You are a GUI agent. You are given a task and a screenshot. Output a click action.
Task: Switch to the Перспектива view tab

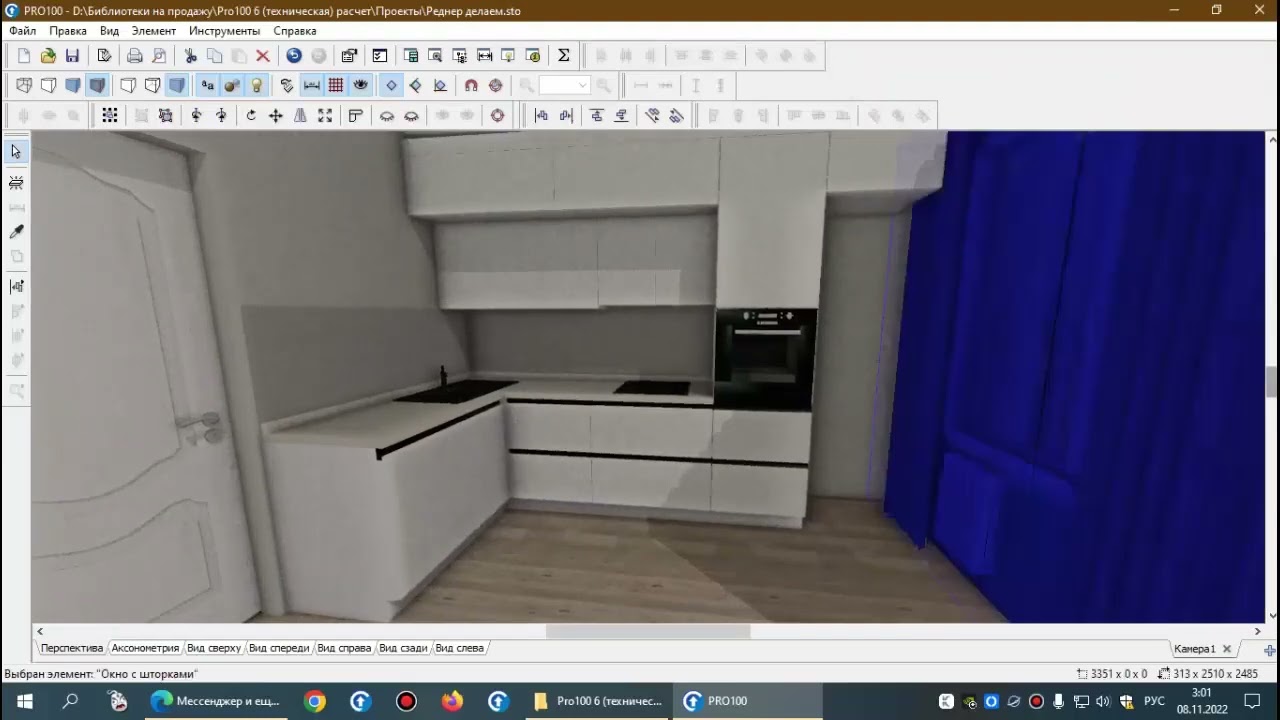72,648
